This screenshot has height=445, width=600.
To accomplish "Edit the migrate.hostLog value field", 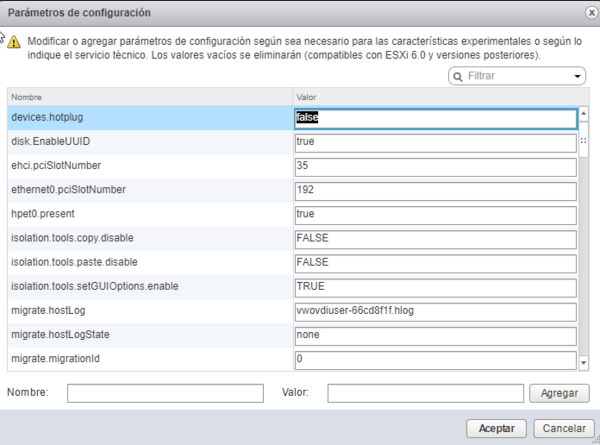I will [434, 310].
